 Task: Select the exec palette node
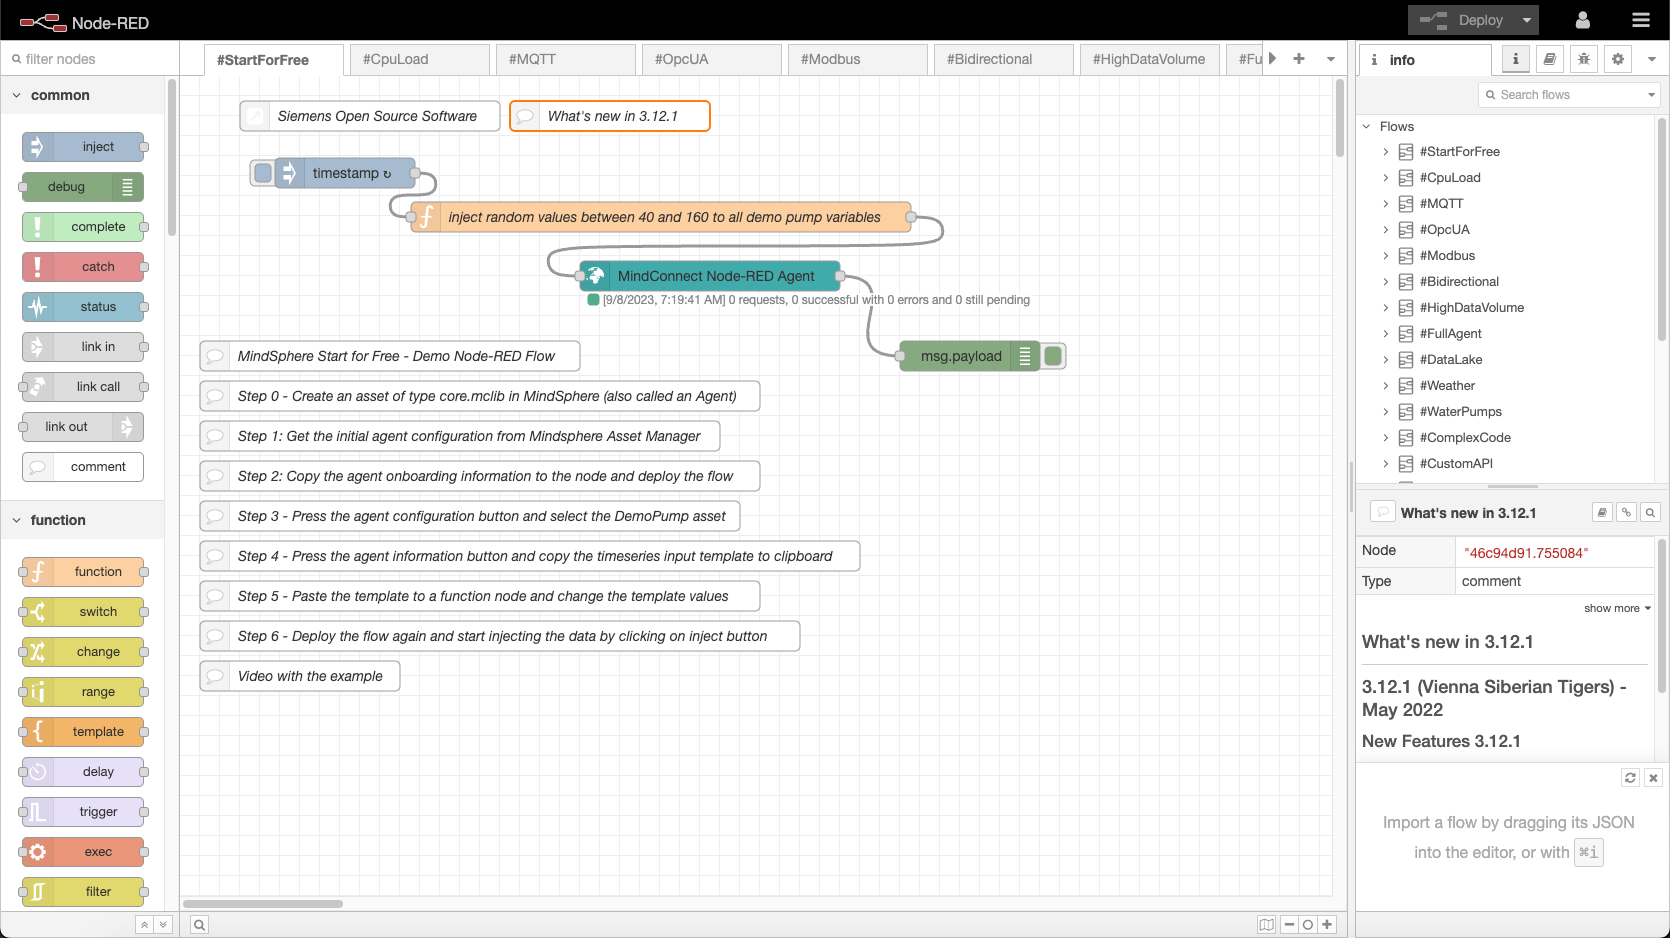click(x=83, y=852)
